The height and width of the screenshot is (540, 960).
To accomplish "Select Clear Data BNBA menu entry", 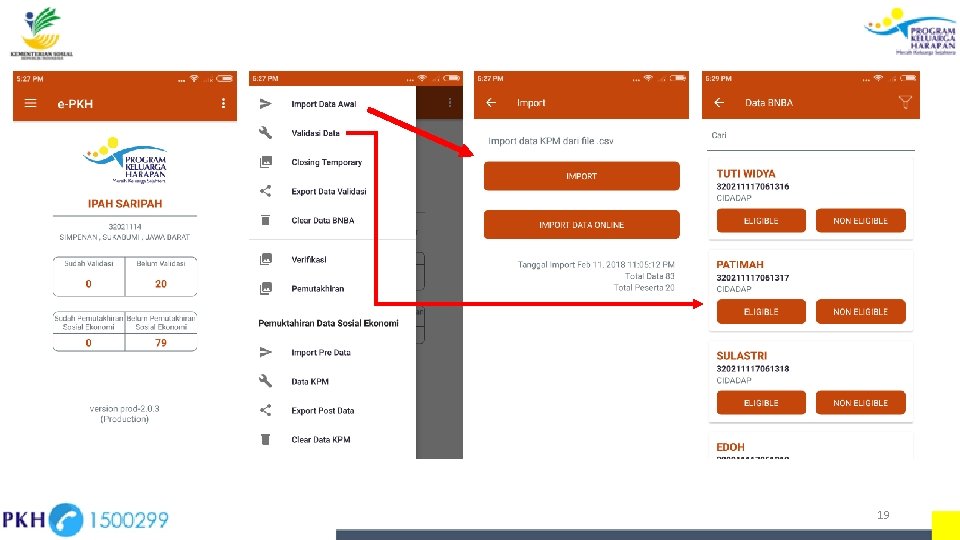I will (323, 220).
